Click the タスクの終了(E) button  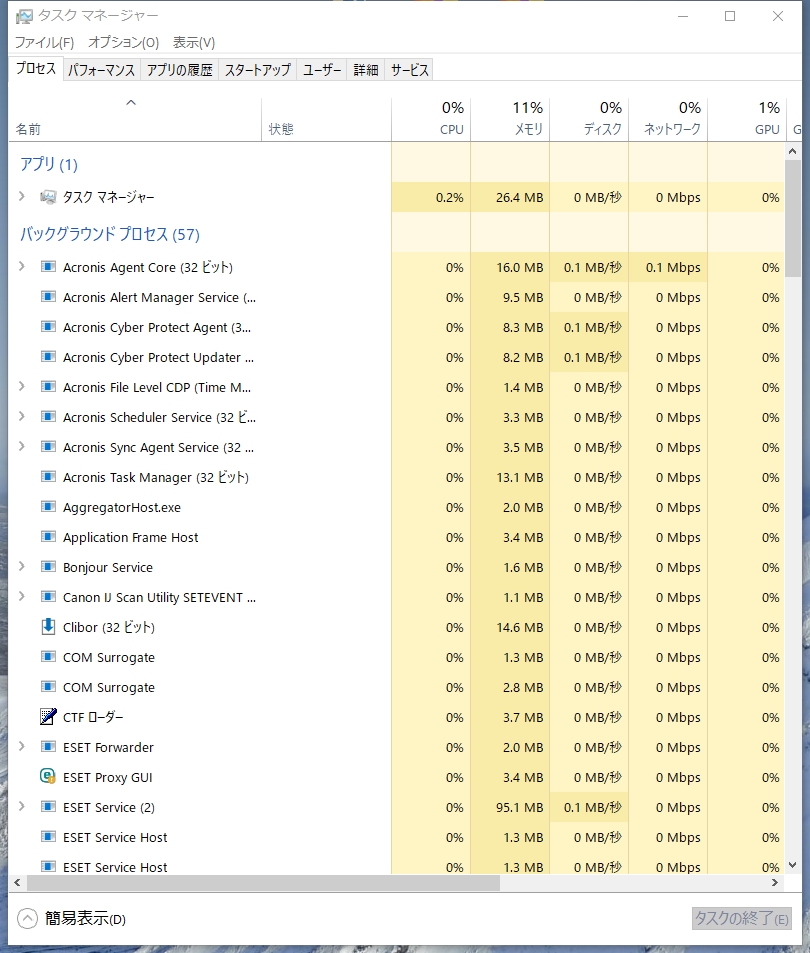741,918
